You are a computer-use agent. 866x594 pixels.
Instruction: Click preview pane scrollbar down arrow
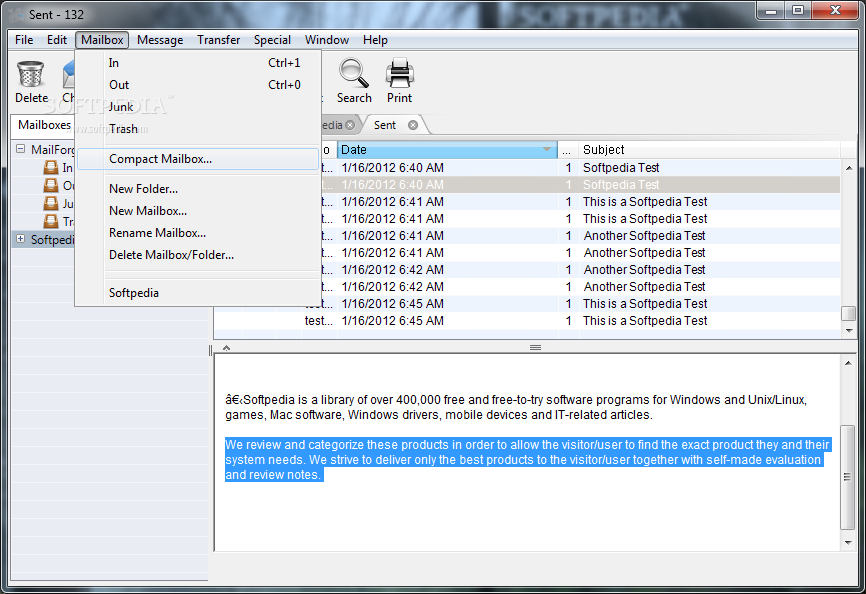(x=848, y=543)
